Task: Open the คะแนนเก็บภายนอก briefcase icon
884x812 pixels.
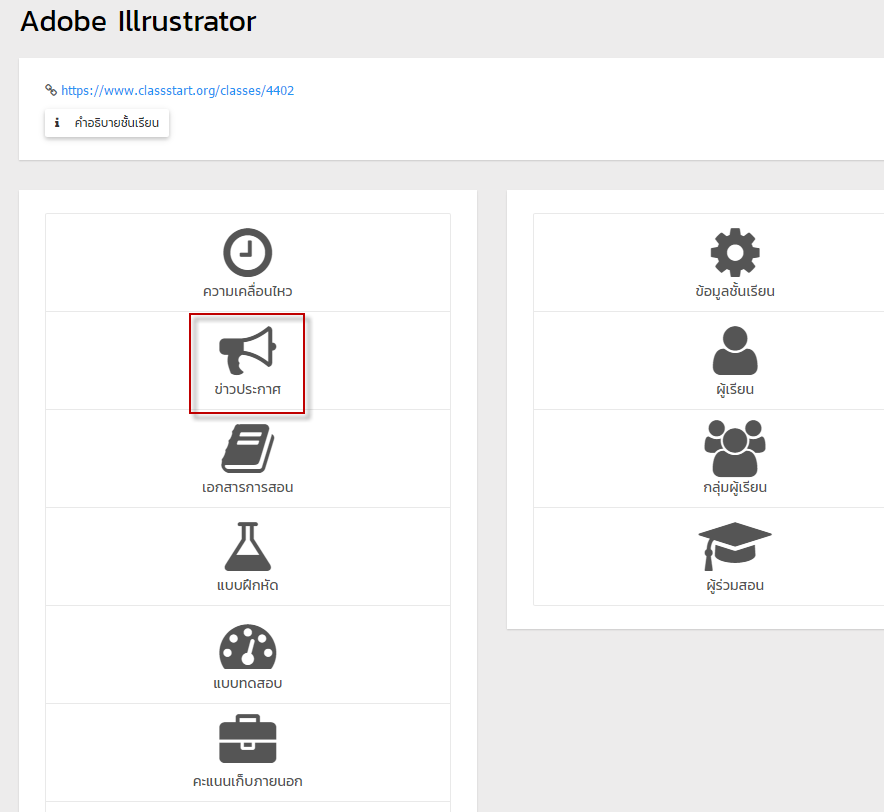Action: click(247, 739)
